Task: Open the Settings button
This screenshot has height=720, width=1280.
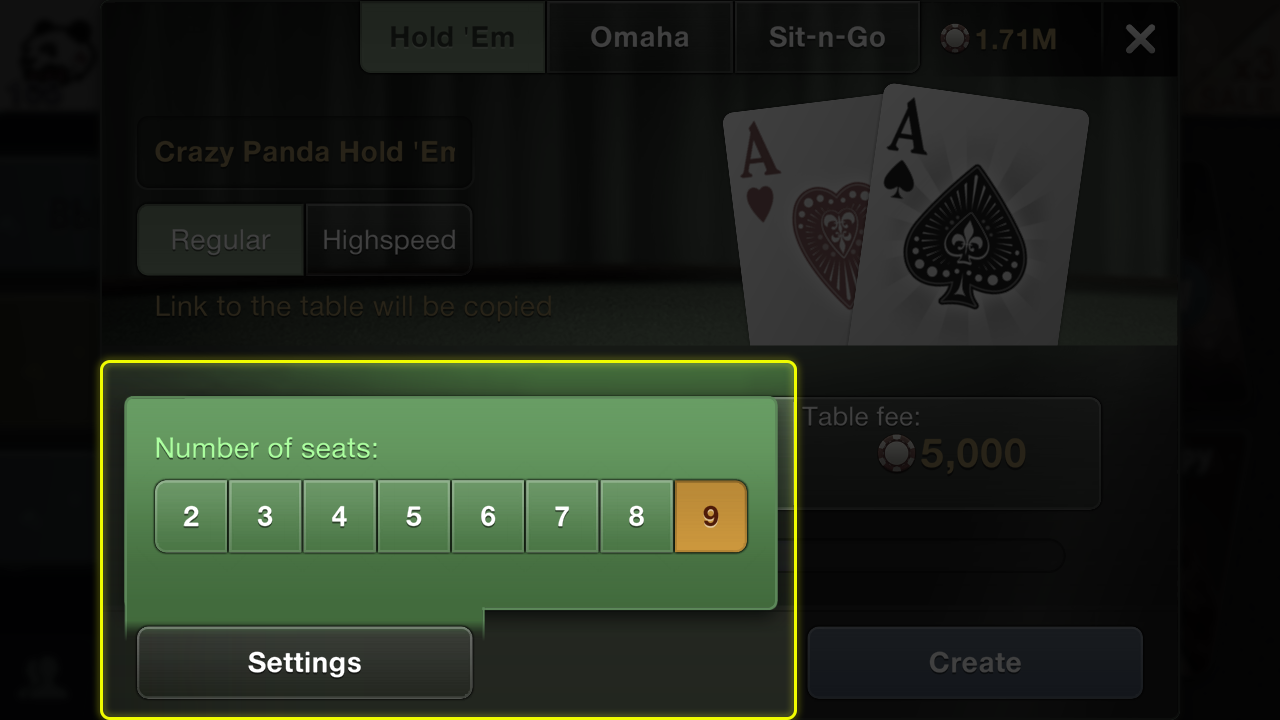Action: (x=304, y=662)
